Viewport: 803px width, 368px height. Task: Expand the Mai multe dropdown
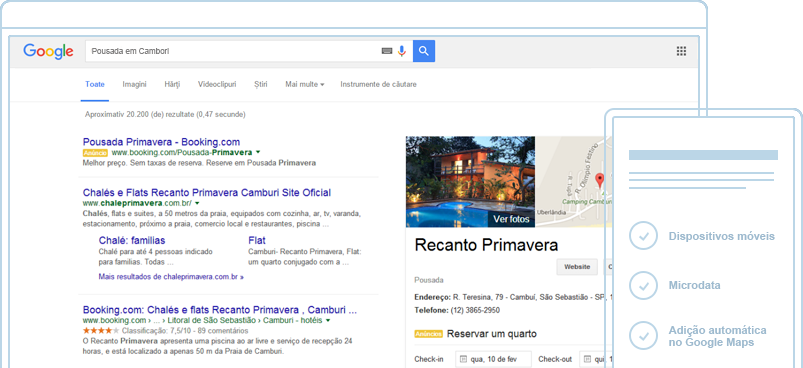(x=305, y=84)
